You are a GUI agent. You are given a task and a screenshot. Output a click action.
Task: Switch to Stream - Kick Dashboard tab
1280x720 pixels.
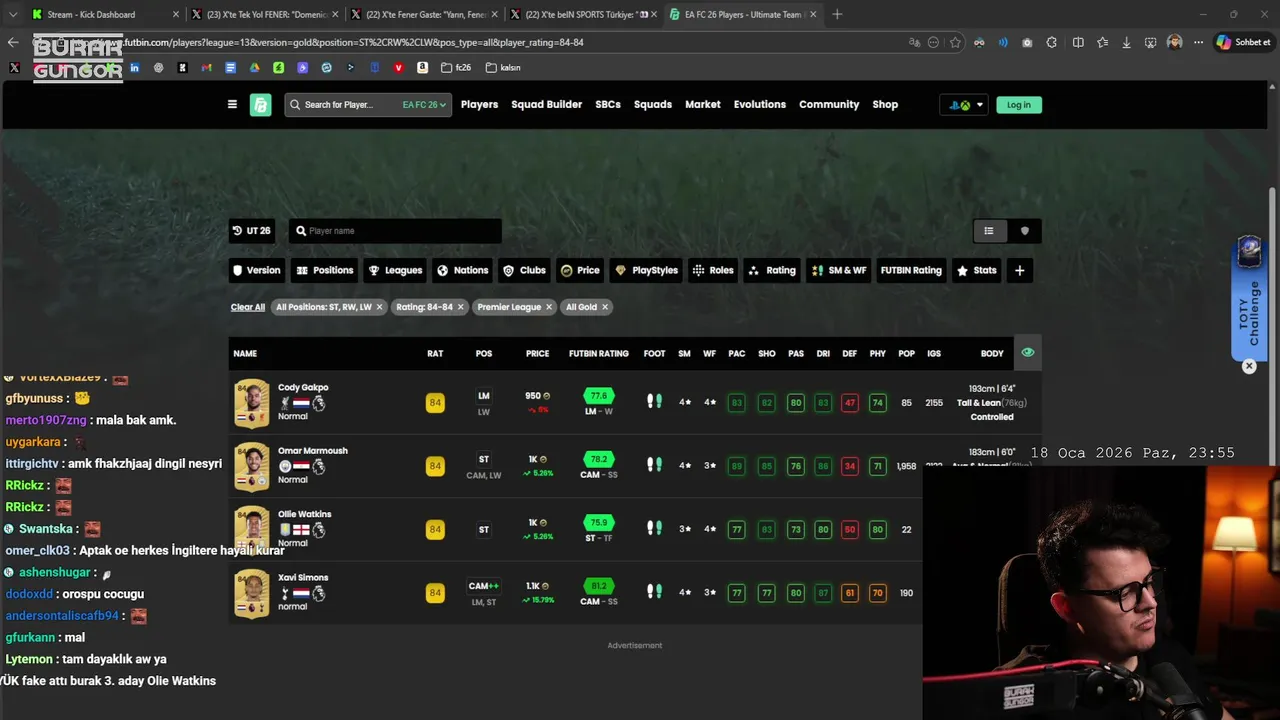[105, 14]
